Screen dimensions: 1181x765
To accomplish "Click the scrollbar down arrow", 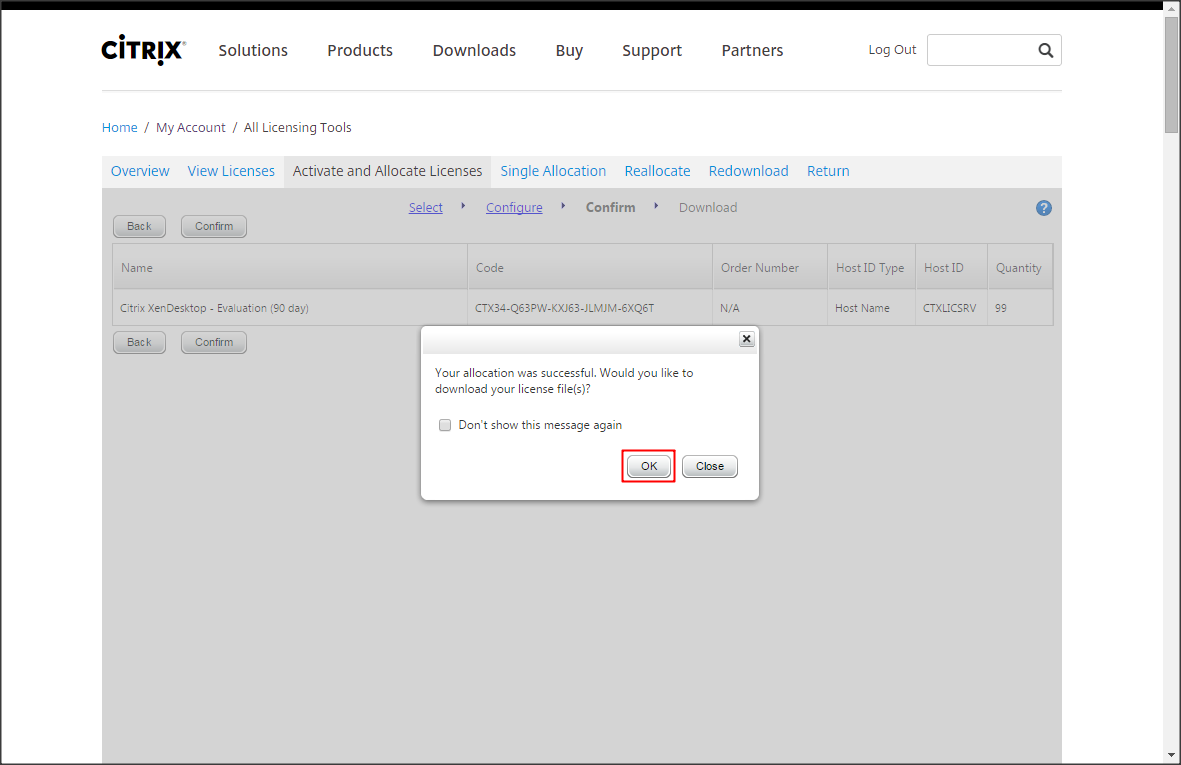I will tap(1172, 755).
